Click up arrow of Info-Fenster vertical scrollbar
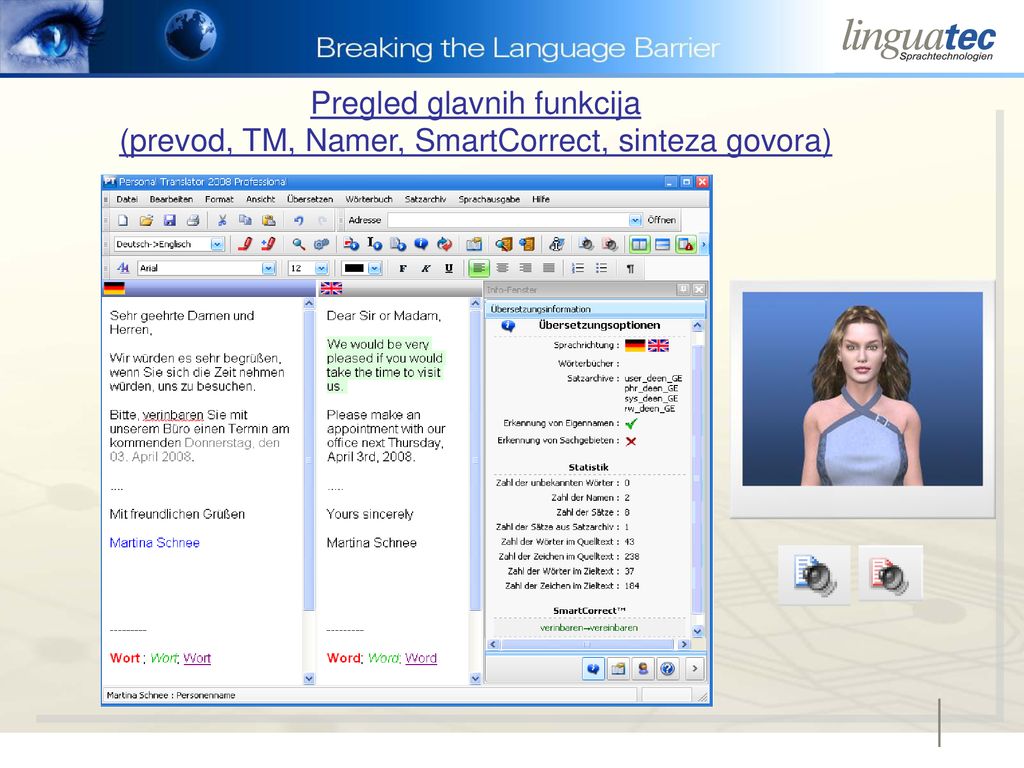This screenshot has width=1024, height=768. (697, 325)
